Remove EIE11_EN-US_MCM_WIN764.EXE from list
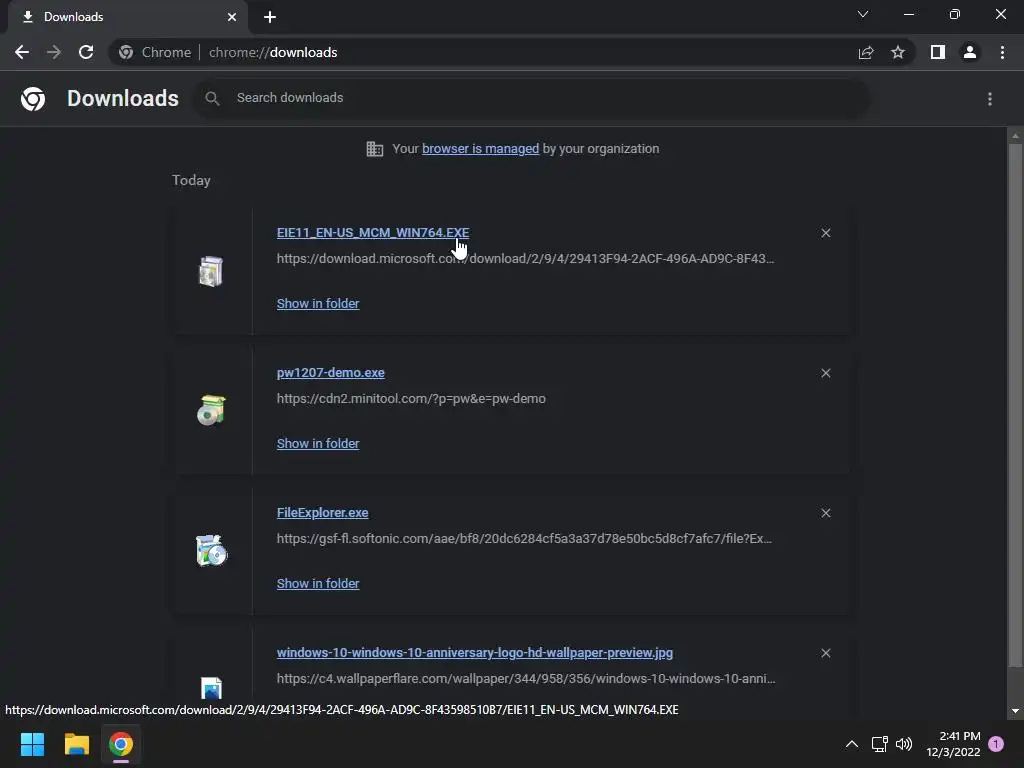The width and height of the screenshot is (1024, 768). (x=825, y=233)
